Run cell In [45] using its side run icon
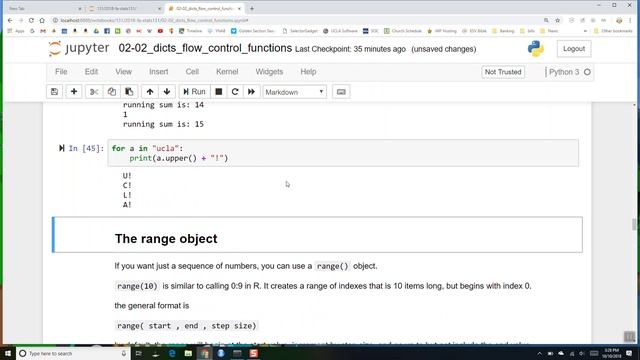The width and height of the screenshot is (640, 360). [x=62, y=148]
